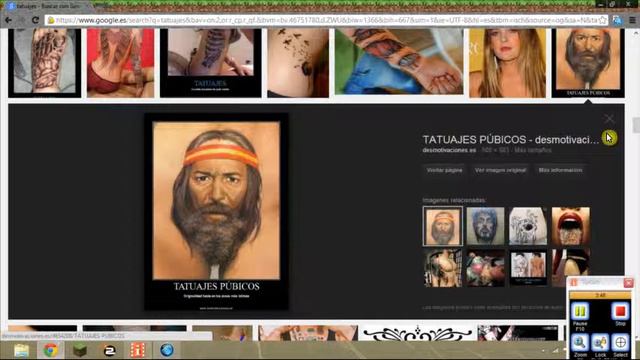Pause the screen recording
Viewport: 640px width, 360px height.
click(x=580, y=311)
